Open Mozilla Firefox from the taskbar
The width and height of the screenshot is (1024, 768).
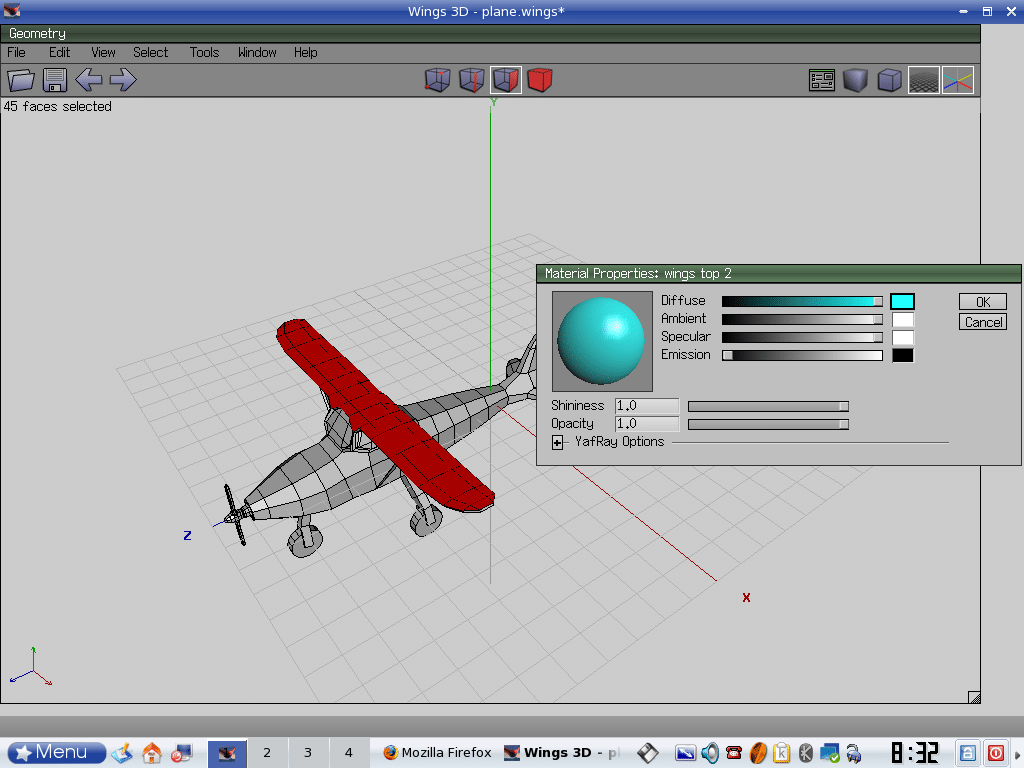(437, 752)
